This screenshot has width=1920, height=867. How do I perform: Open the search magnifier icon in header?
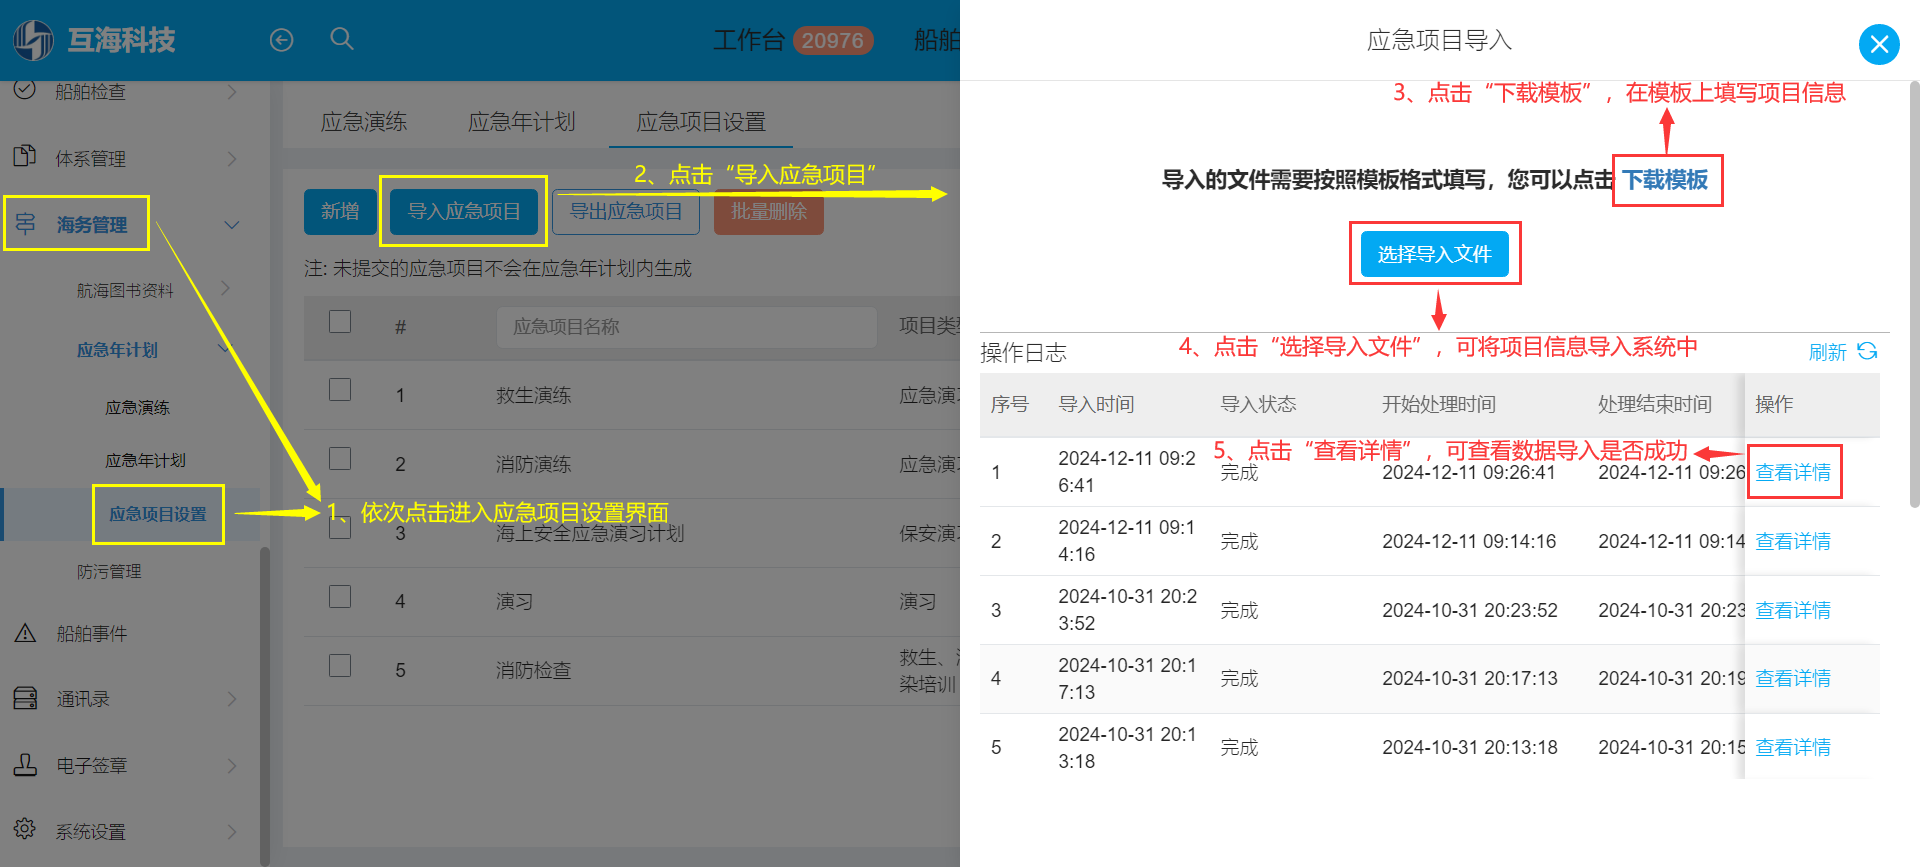pyautogui.click(x=342, y=39)
